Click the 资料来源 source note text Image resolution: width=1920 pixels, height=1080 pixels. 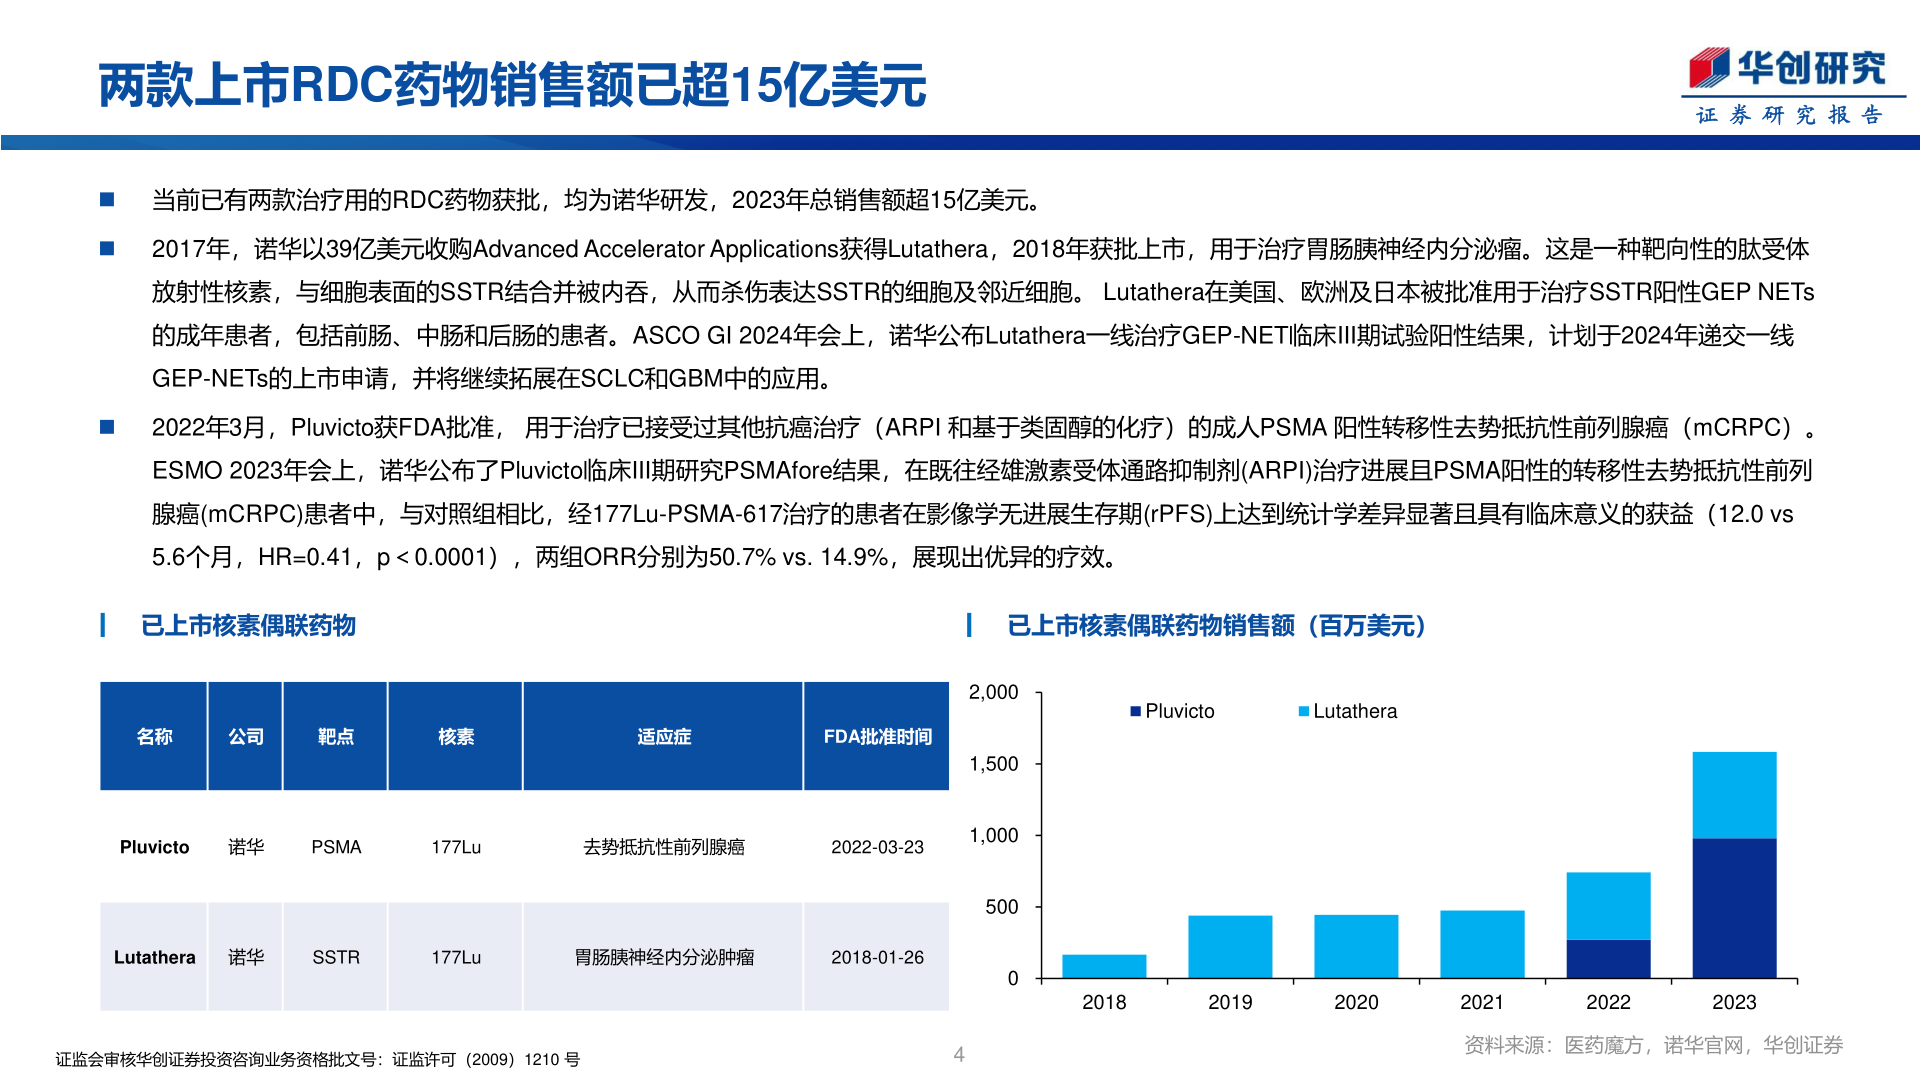[x=1653, y=1045]
